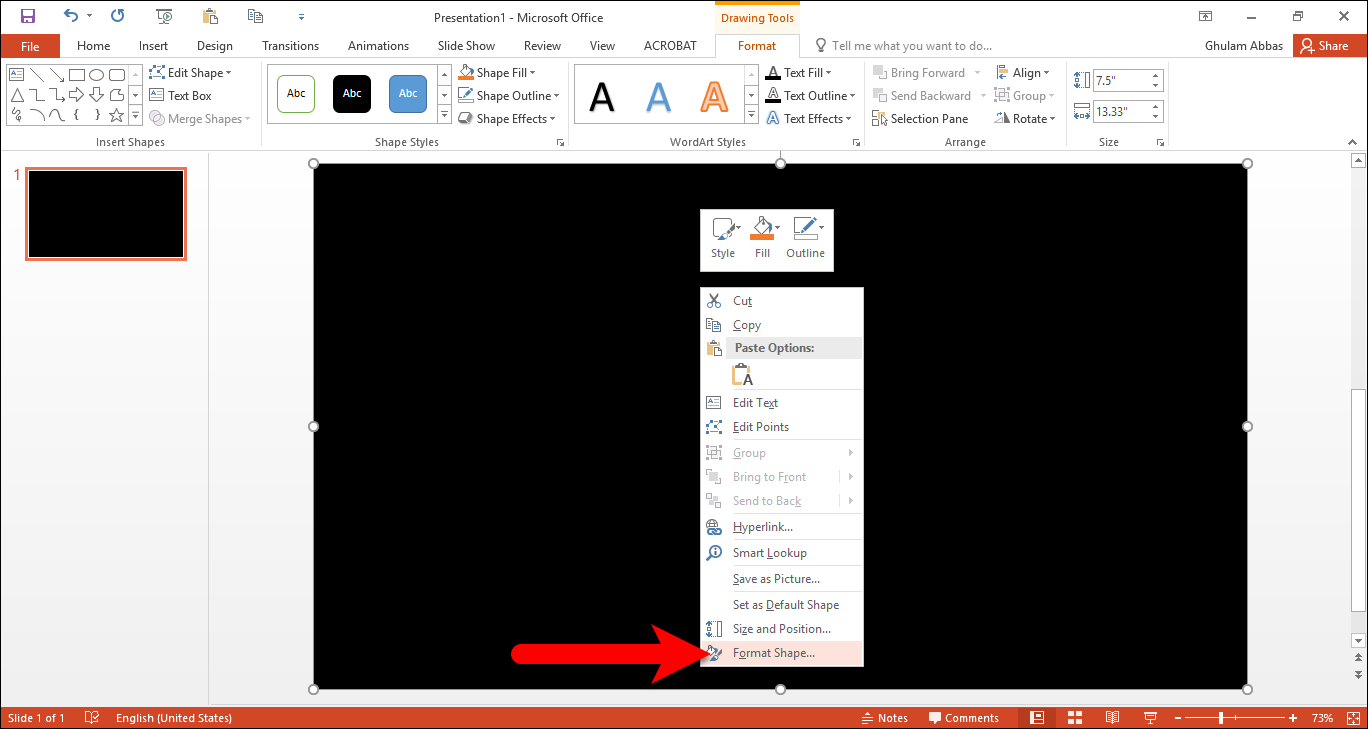Click the Share button

tap(1324, 46)
